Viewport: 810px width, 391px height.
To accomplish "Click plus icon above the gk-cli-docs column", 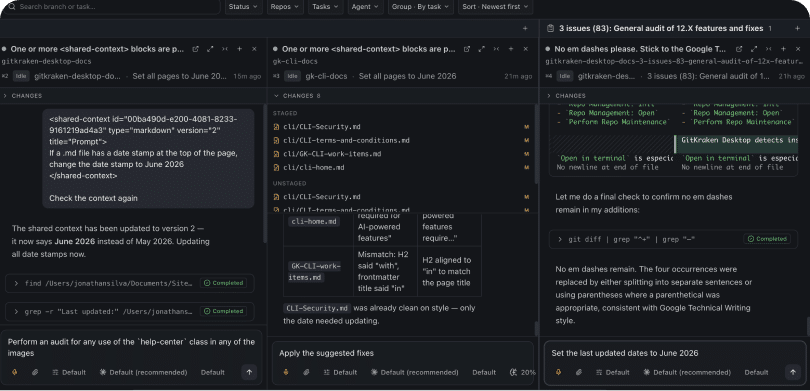I will [525, 28].
